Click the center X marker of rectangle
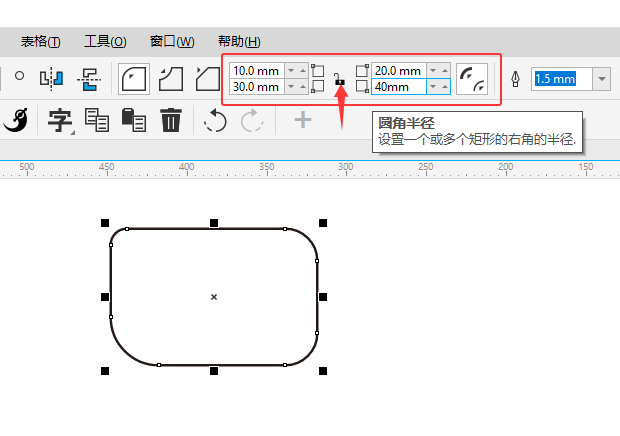Viewport: 620px width, 436px height. 214,297
